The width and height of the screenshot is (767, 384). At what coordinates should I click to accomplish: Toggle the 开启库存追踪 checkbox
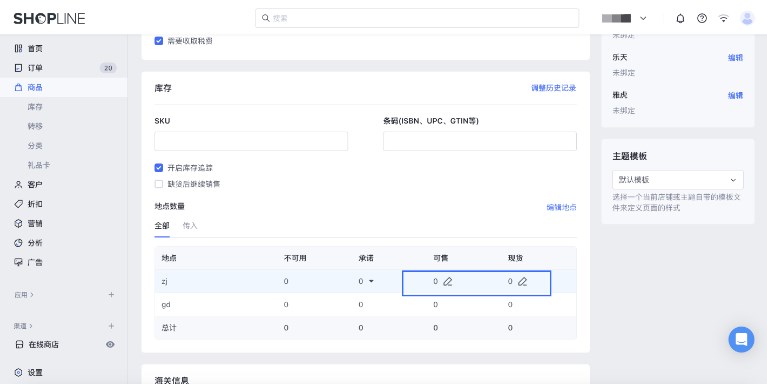point(158,168)
